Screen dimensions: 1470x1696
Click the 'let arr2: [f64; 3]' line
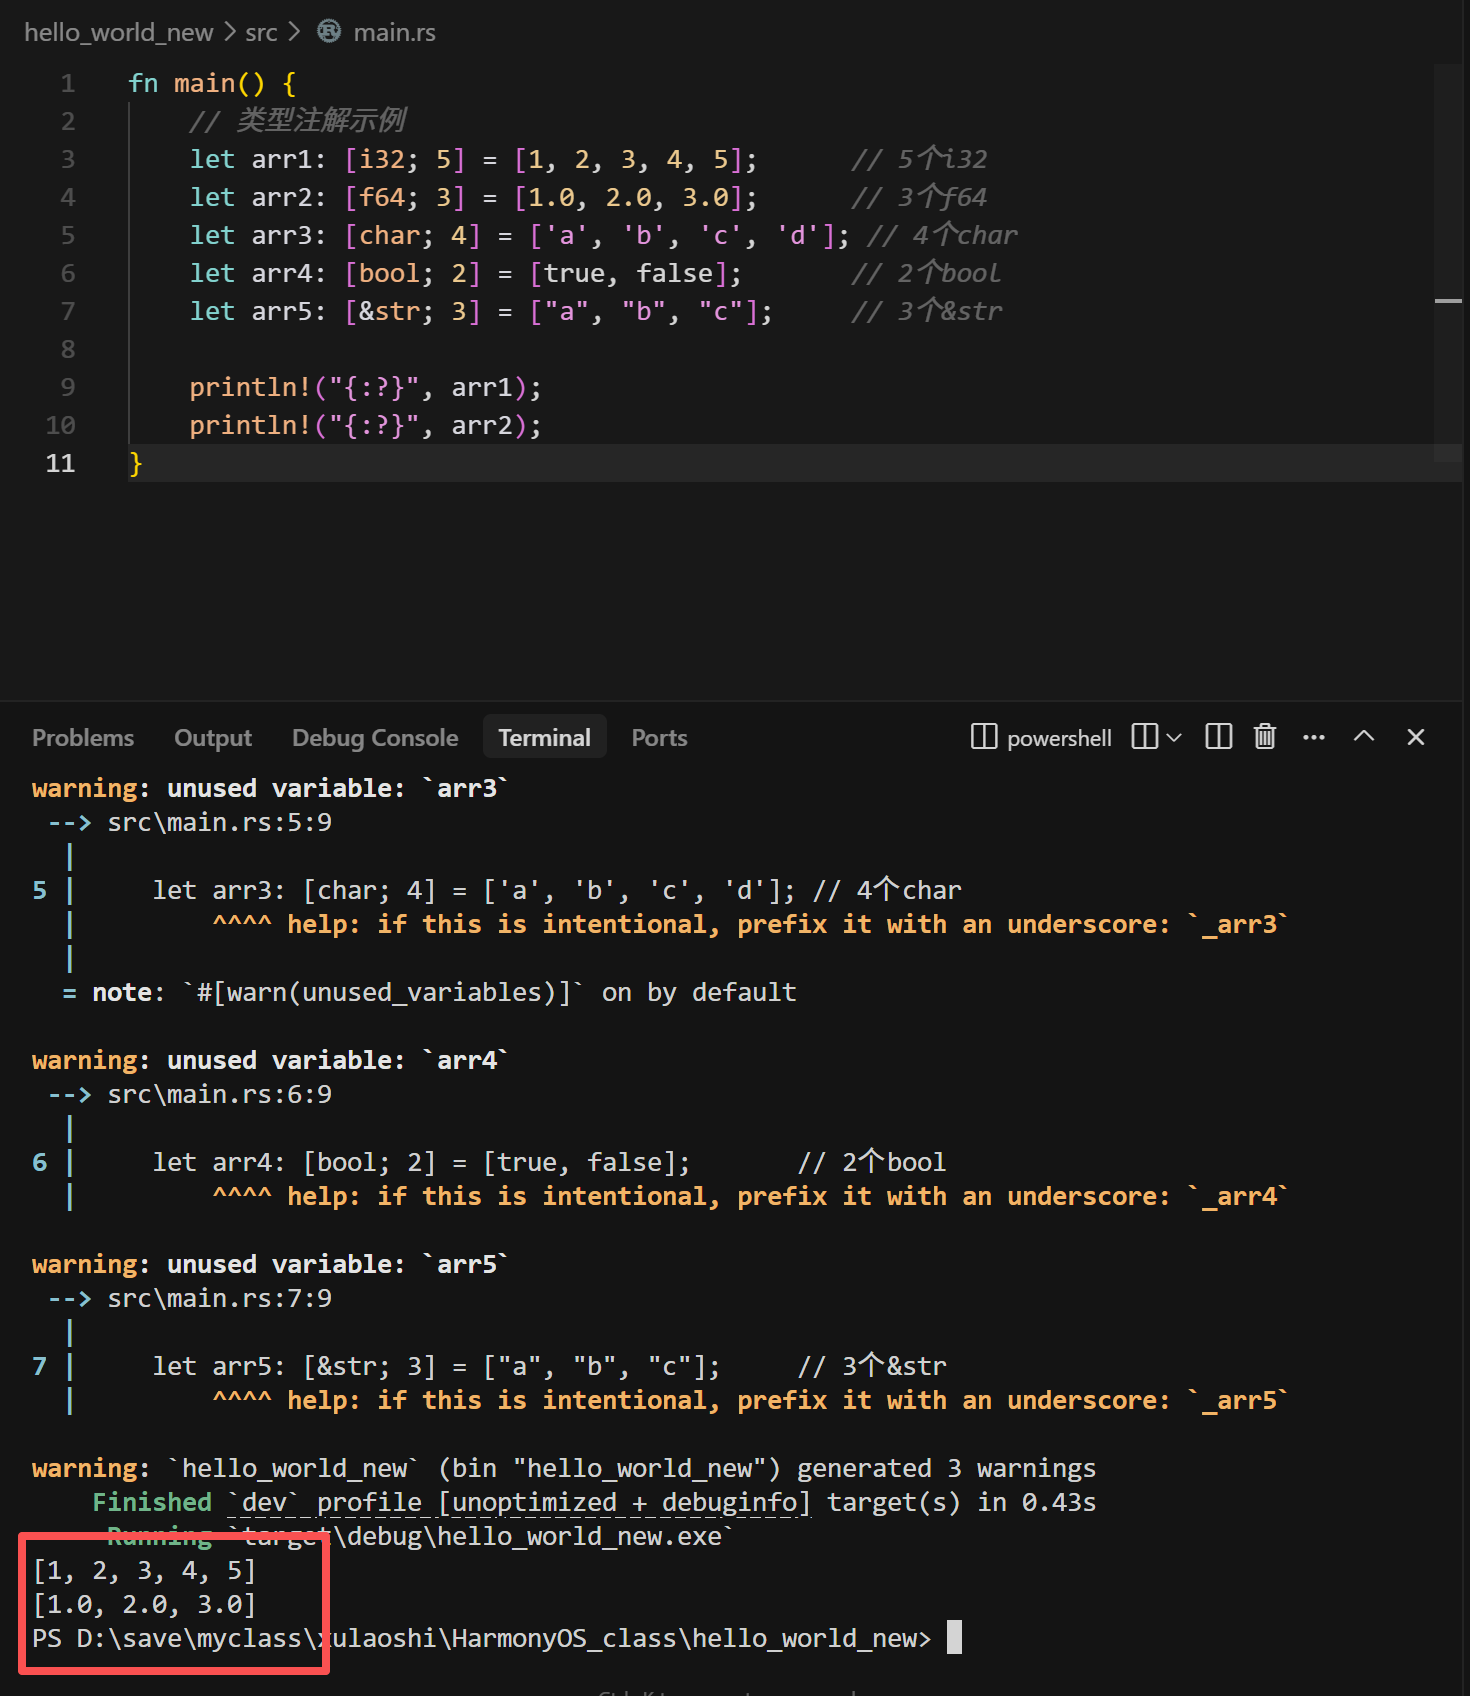(x=473, y=197)
